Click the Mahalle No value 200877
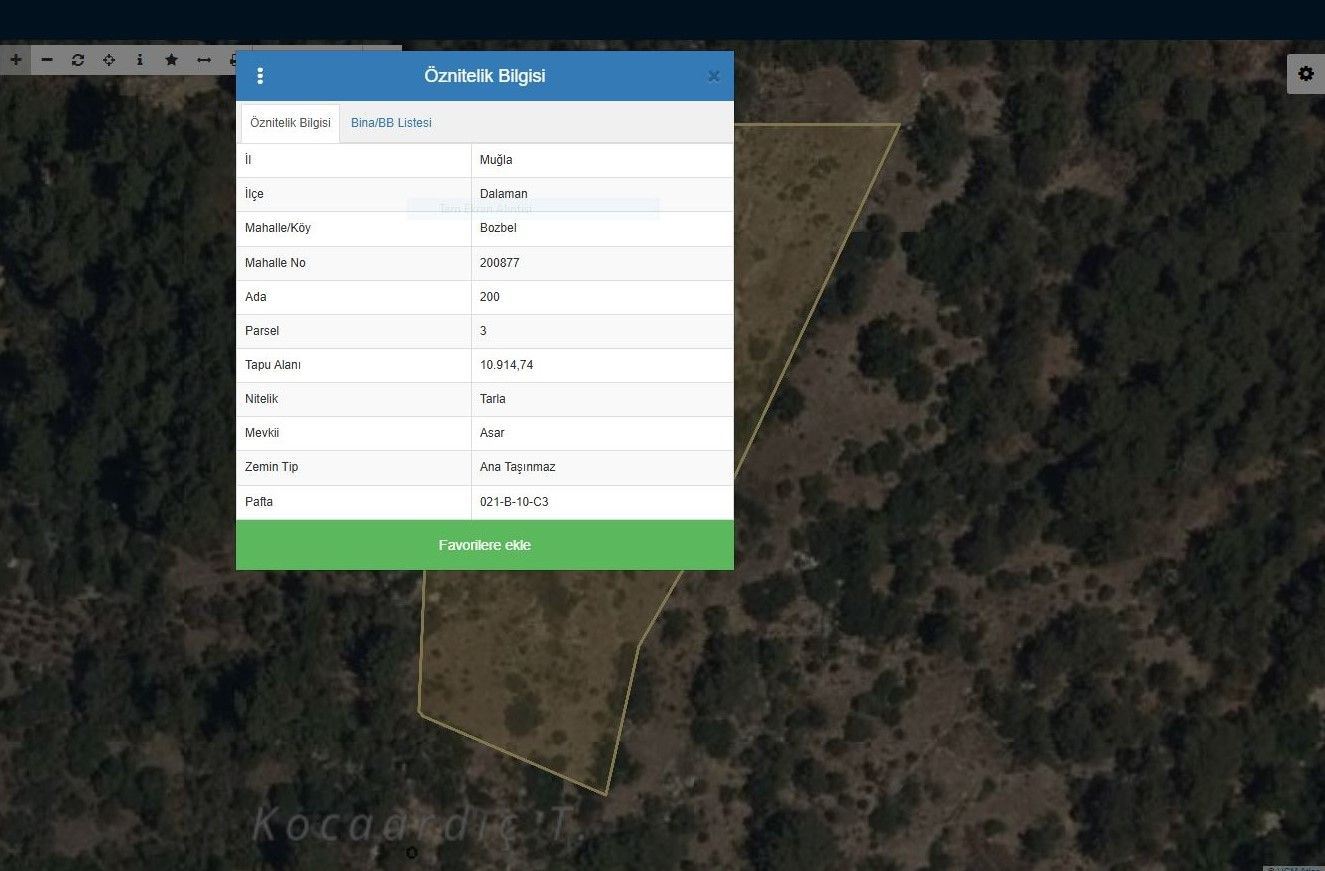Screen dimensions: 1325x871 tap(499, 263)
